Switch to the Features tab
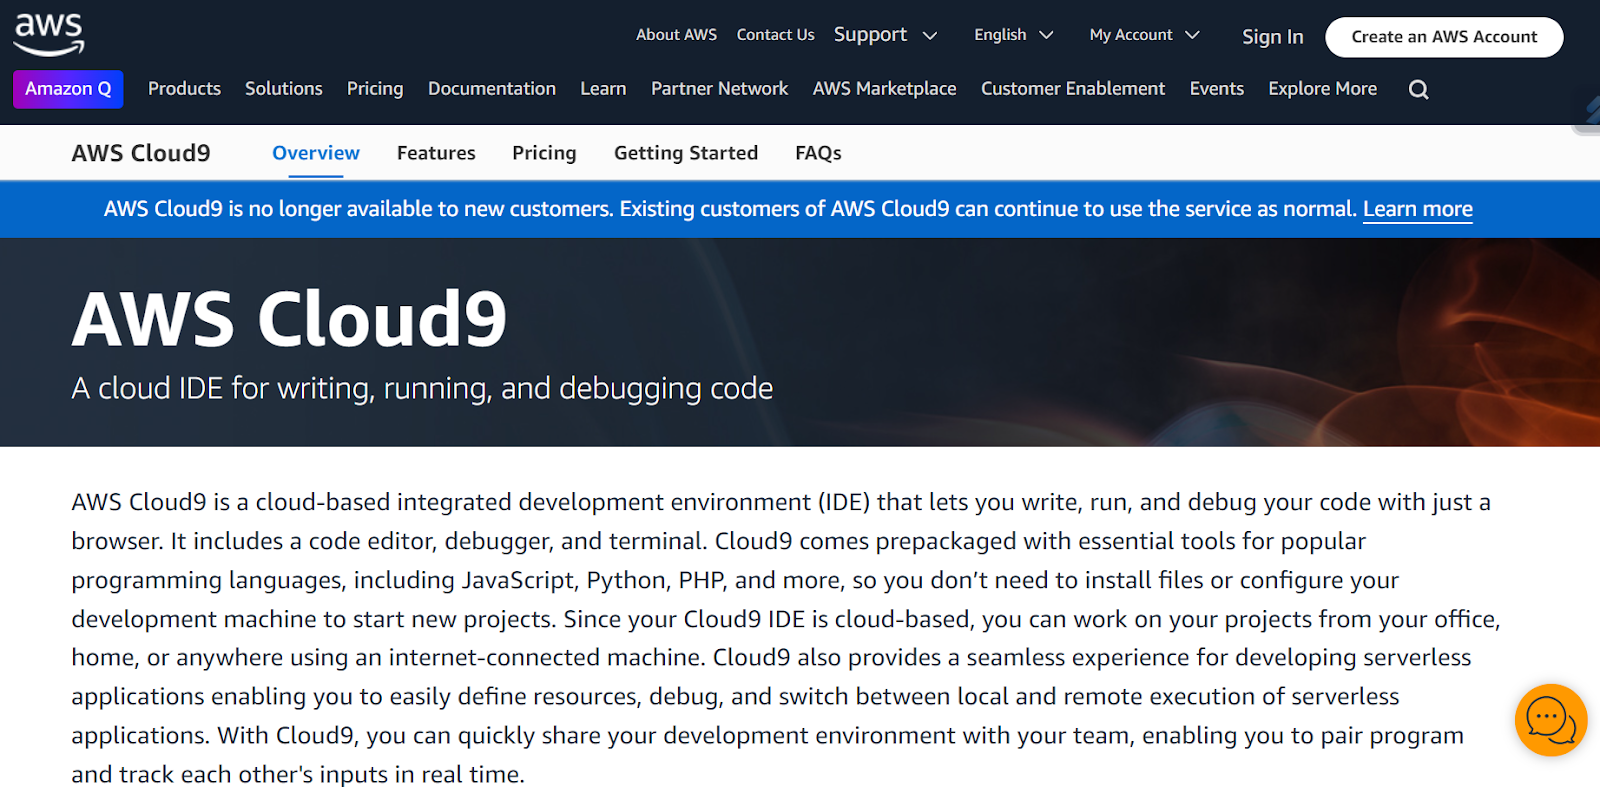This screenshot has height=787, width=1600. (436, 153)
